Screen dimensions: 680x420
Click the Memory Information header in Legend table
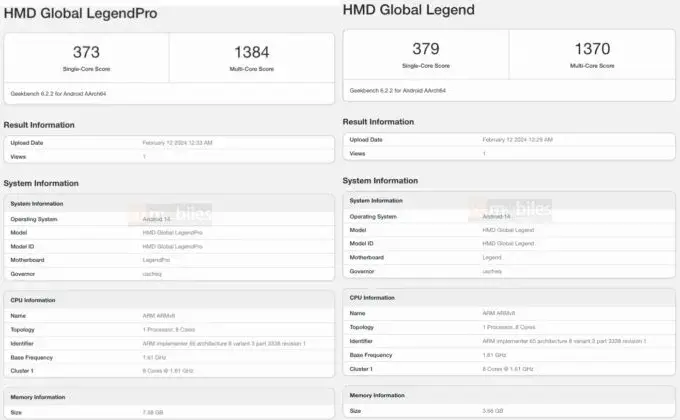click(x=377, y=395)
